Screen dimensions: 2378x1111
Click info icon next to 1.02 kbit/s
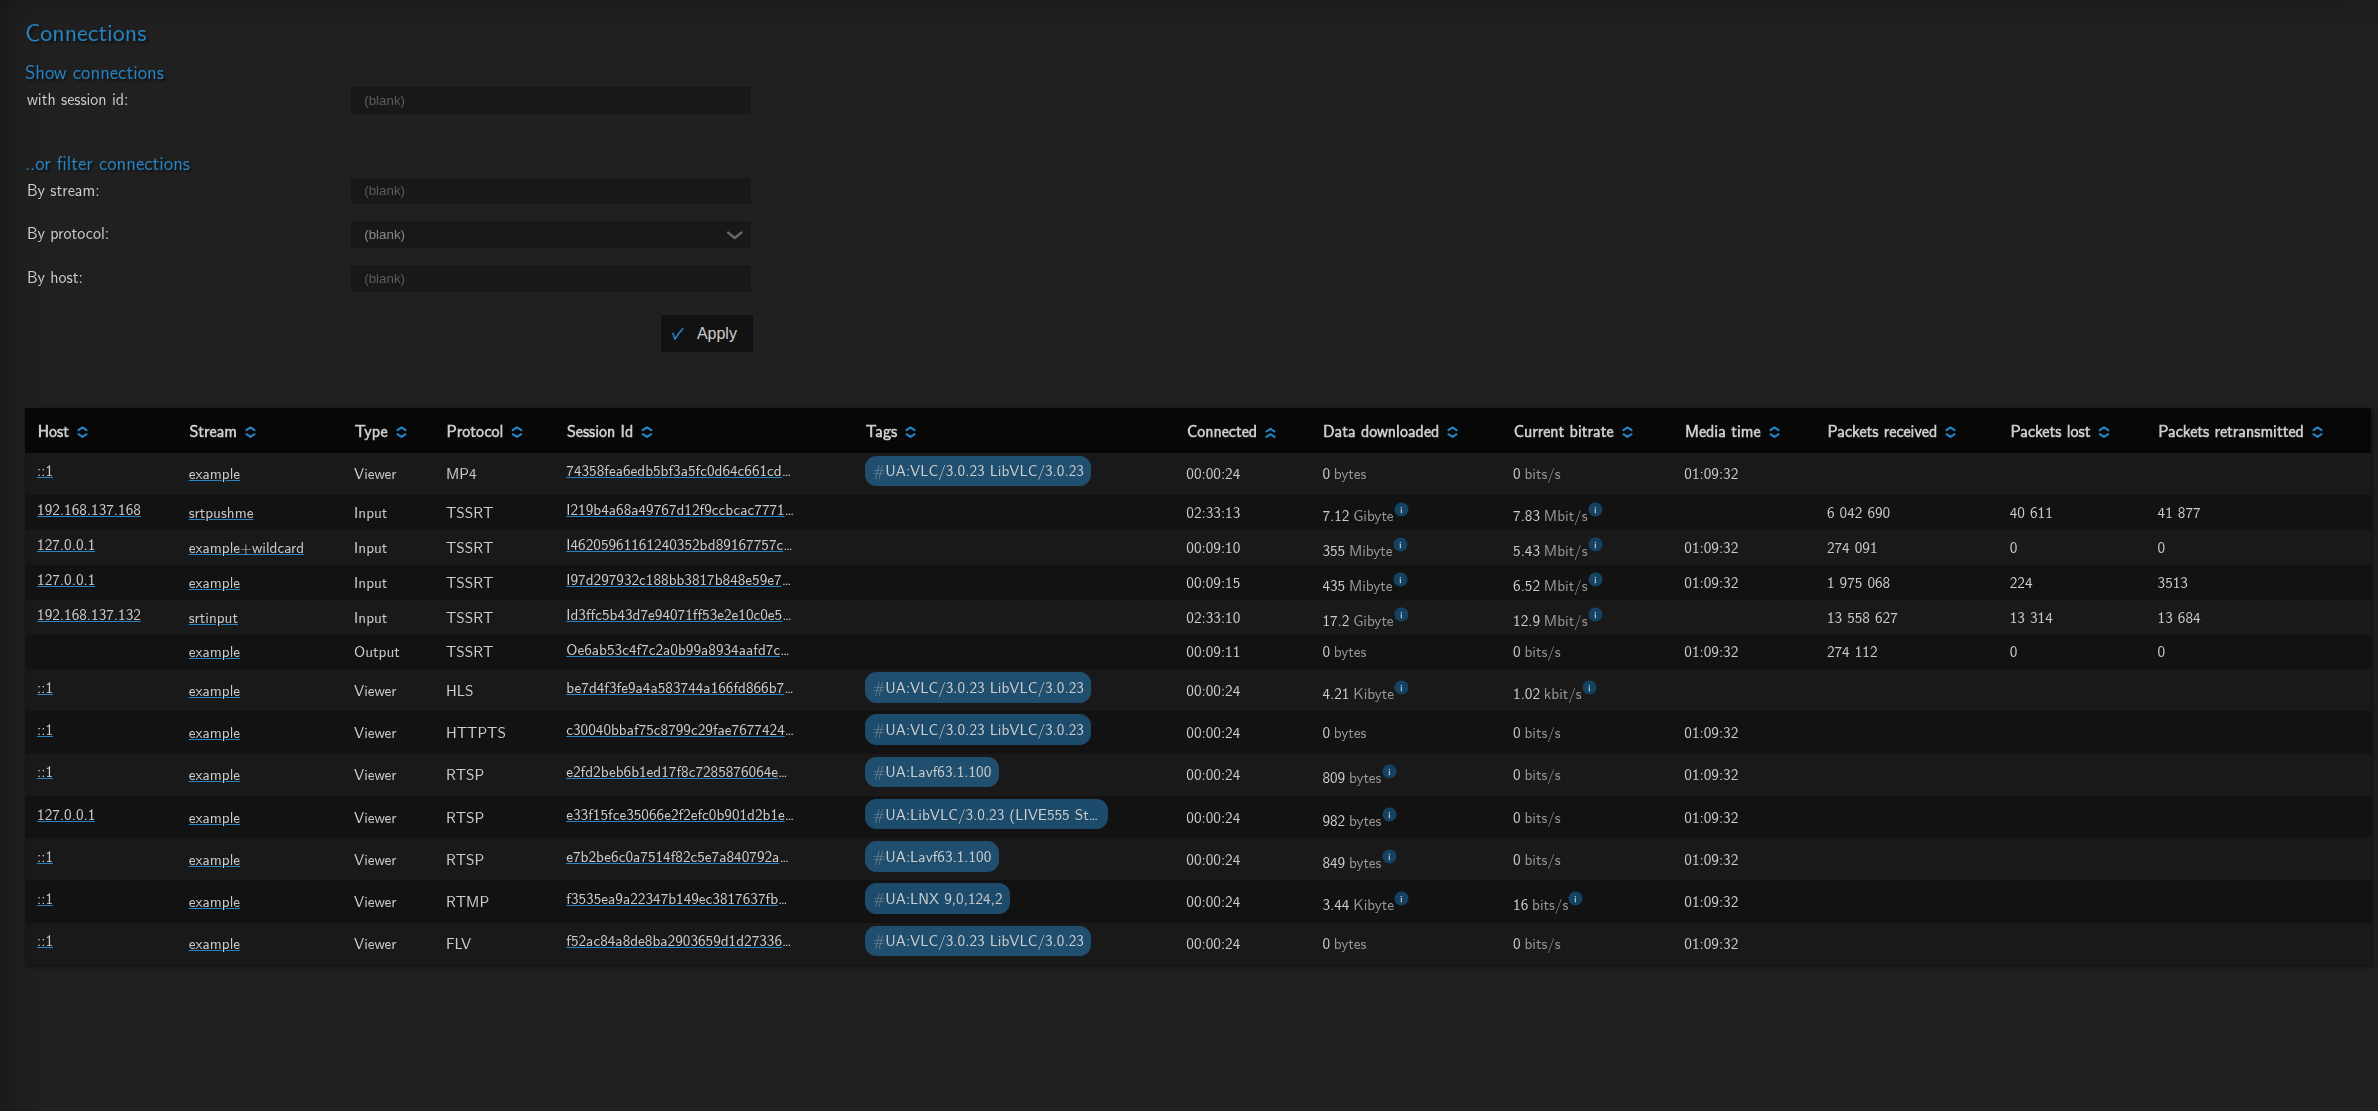pyautogui.click(x=1590, y=688)
